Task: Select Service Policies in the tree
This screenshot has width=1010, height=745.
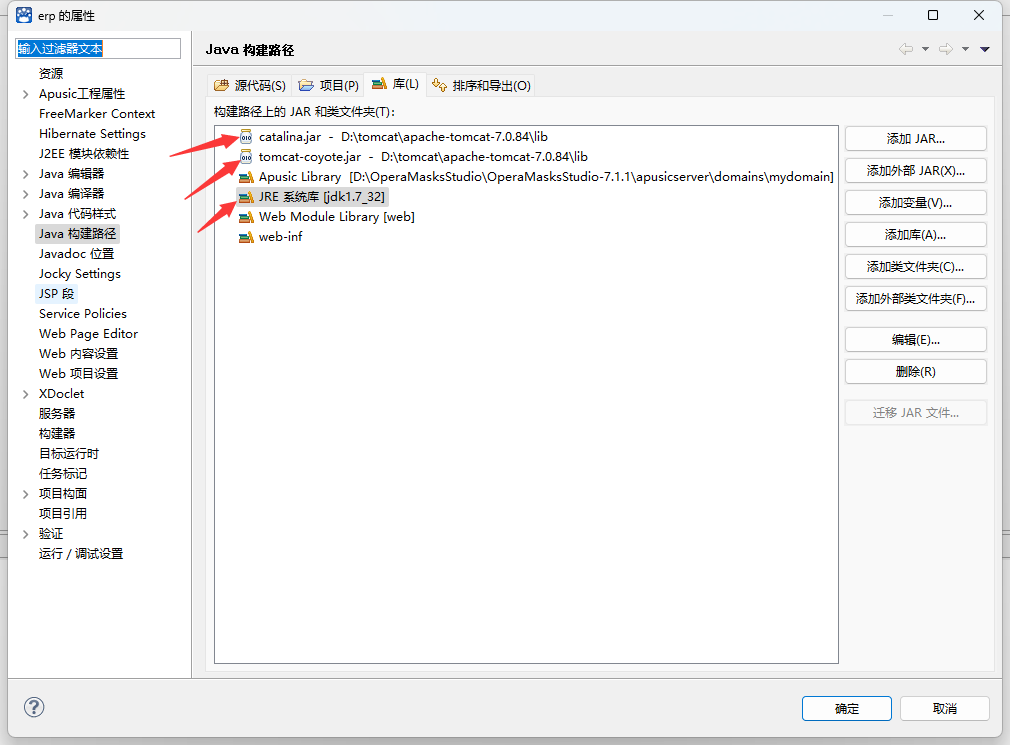Action: tap(82, 314)
